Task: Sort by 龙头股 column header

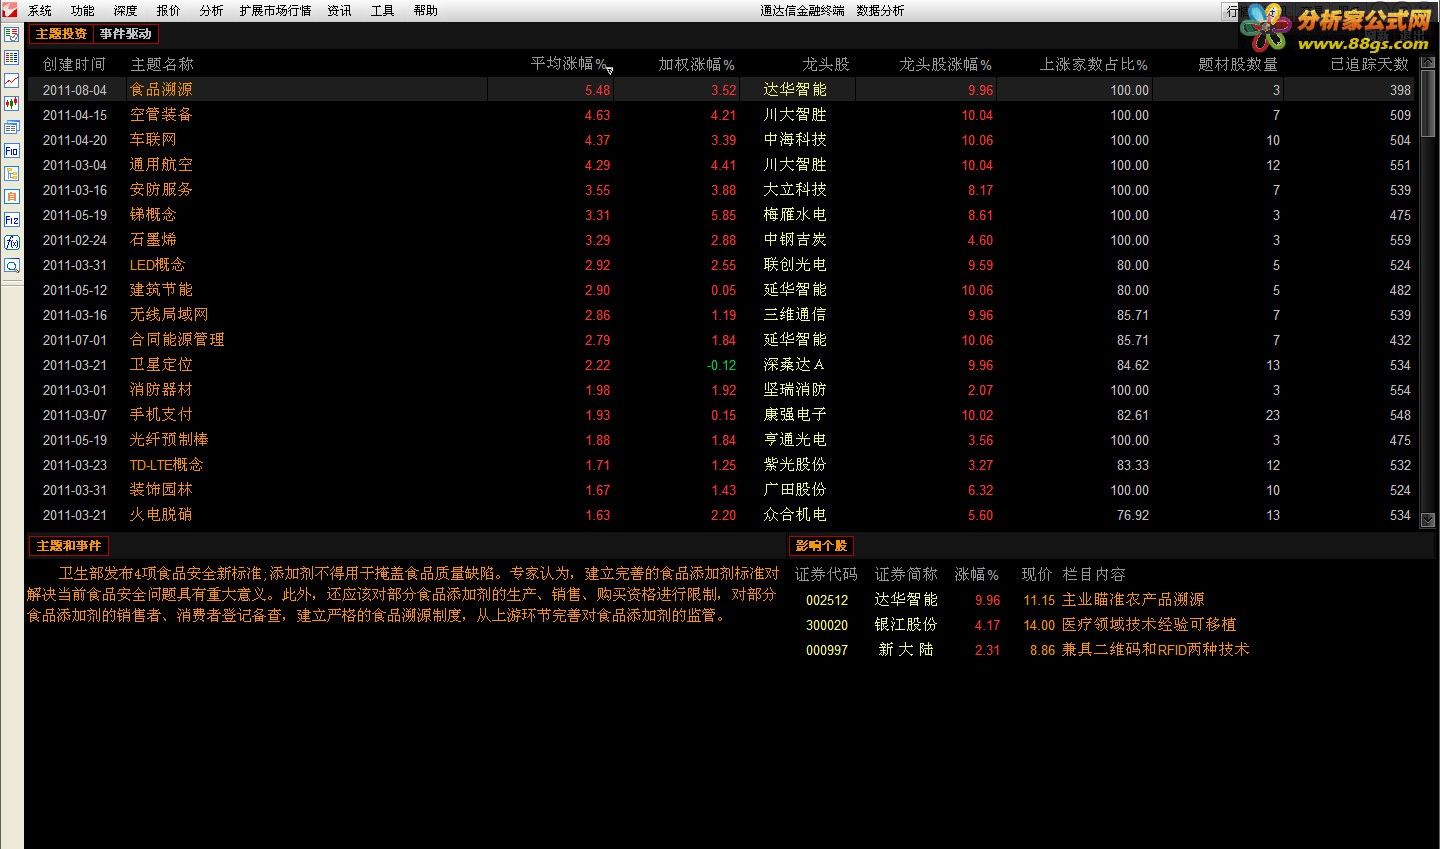Action: 826,64
